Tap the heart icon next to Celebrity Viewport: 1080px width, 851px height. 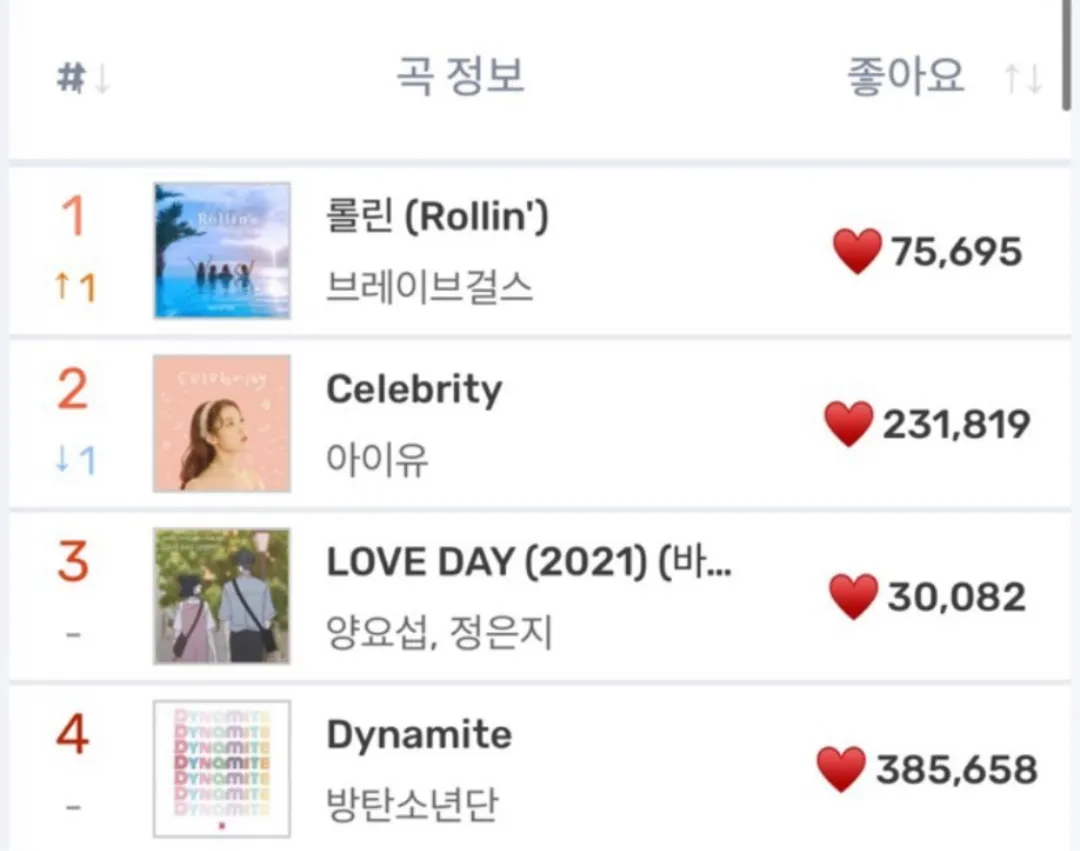point(849,425)
